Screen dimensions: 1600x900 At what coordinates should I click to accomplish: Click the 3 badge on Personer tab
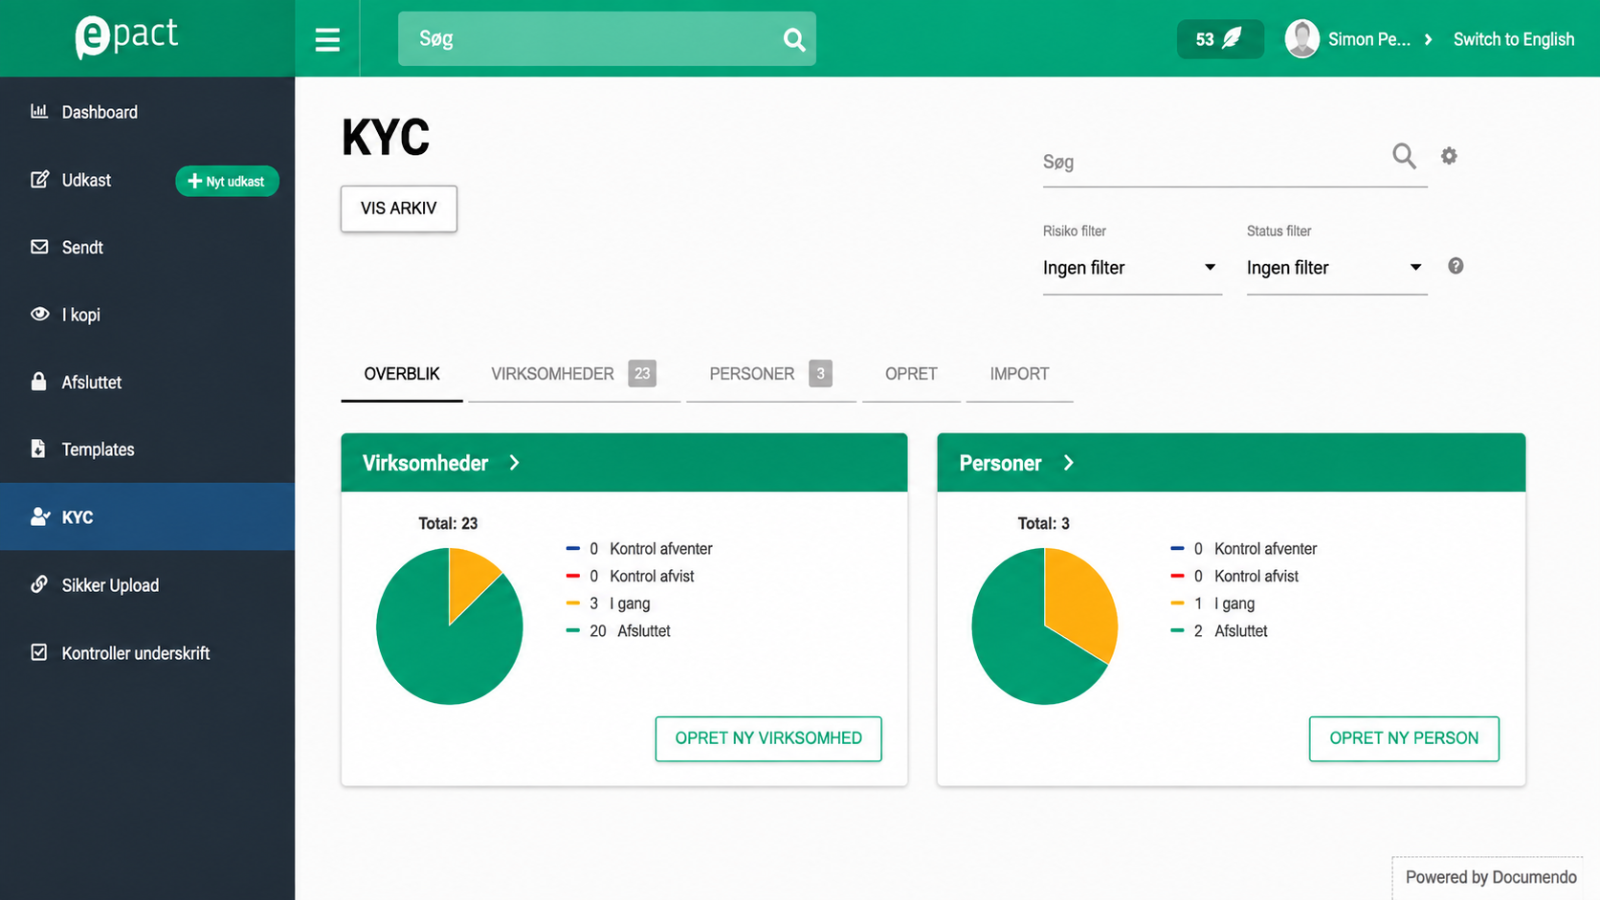click(820, 373)
